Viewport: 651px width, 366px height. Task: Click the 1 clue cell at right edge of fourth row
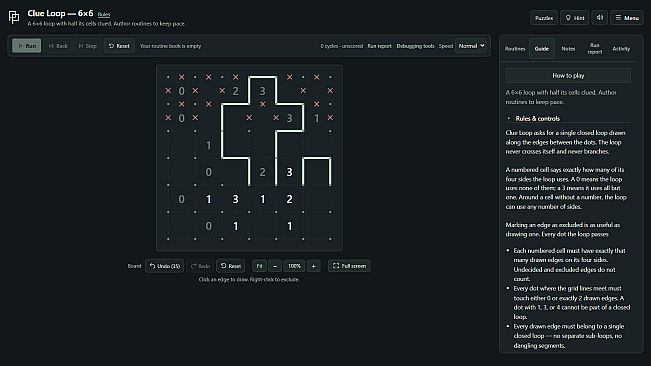[316, 118]
